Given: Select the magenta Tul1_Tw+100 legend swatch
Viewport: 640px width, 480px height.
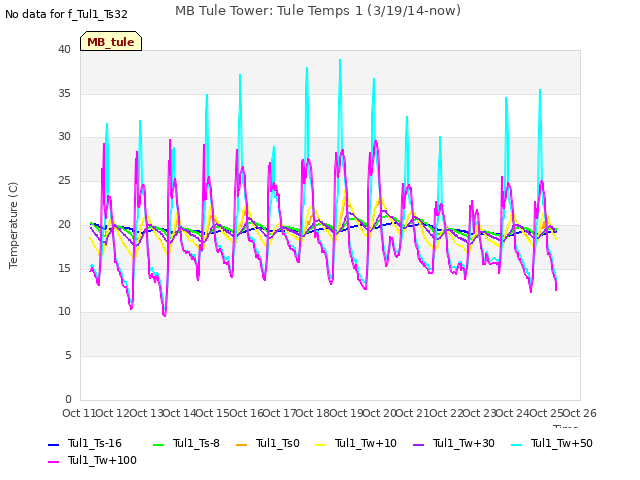Looking at the screenshot, I should pos(53,462).
